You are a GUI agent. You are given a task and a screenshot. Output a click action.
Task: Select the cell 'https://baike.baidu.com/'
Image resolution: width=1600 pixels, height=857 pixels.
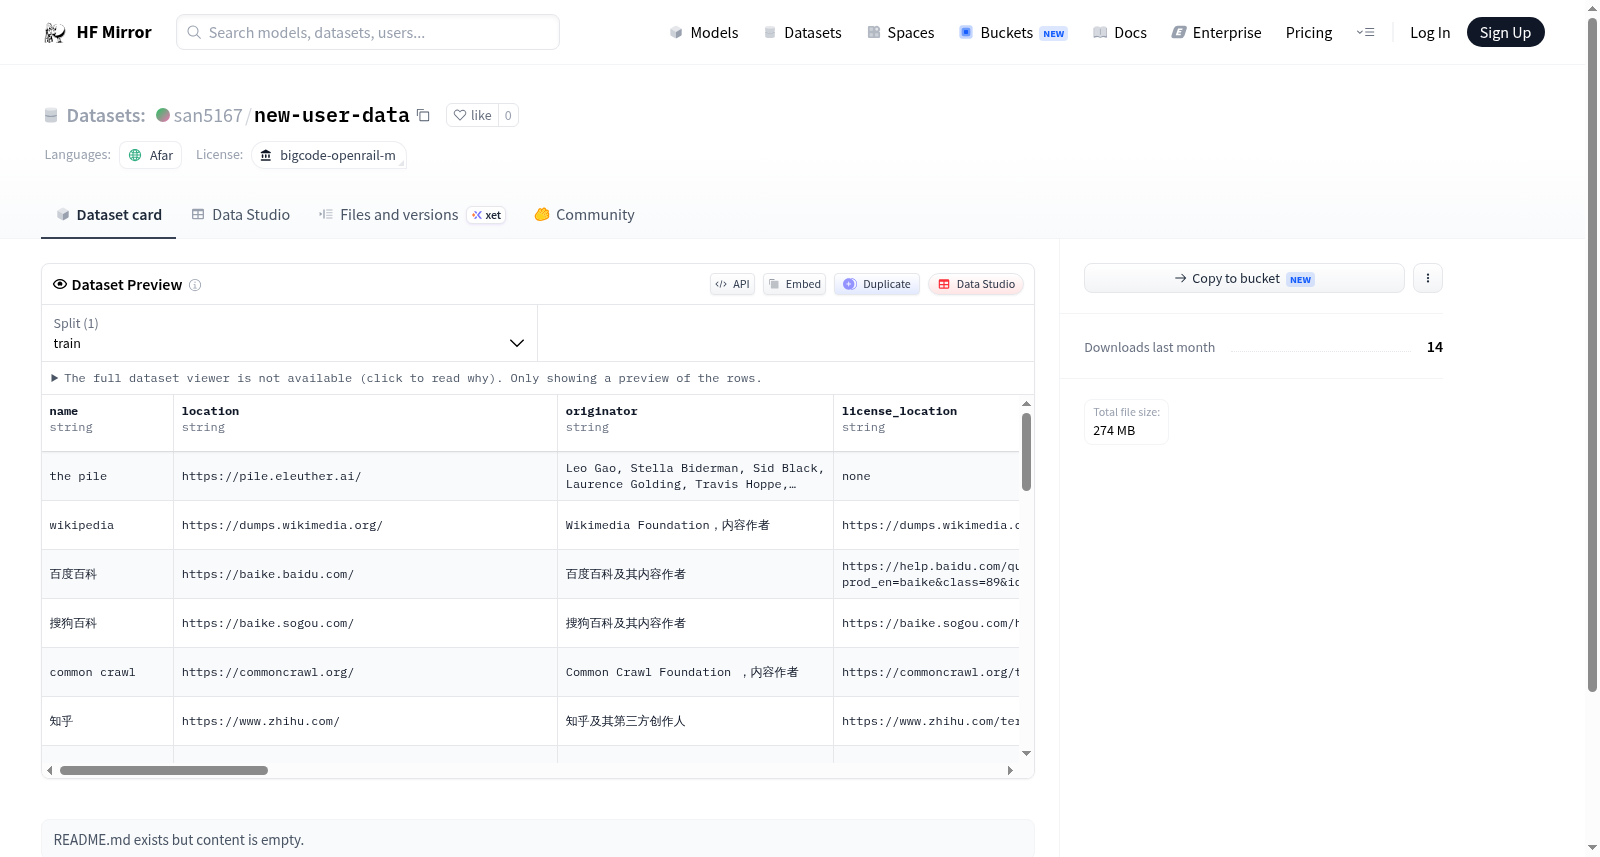pos(366,574)
